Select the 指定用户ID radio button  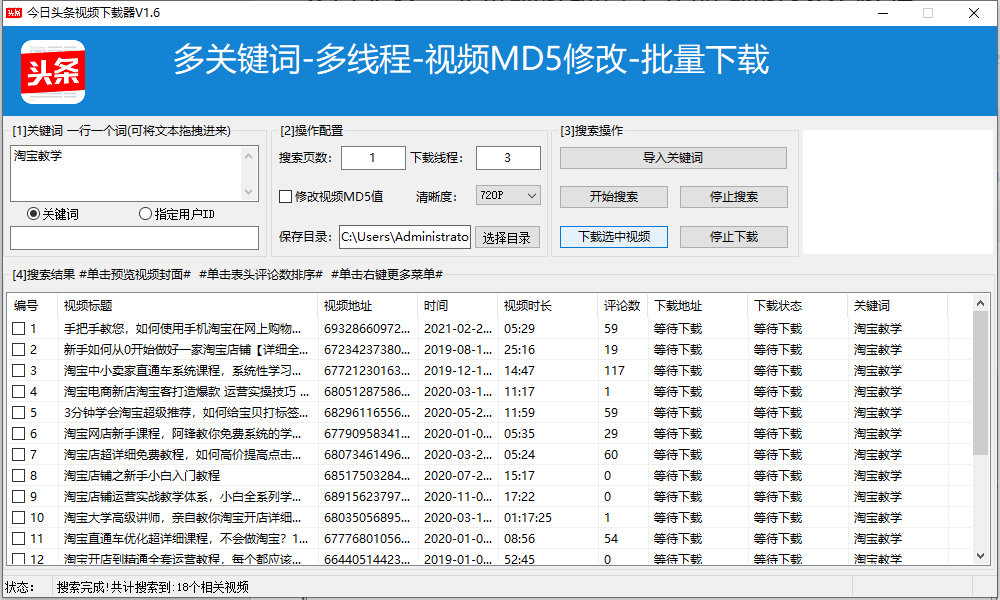(x=145, y=214)
